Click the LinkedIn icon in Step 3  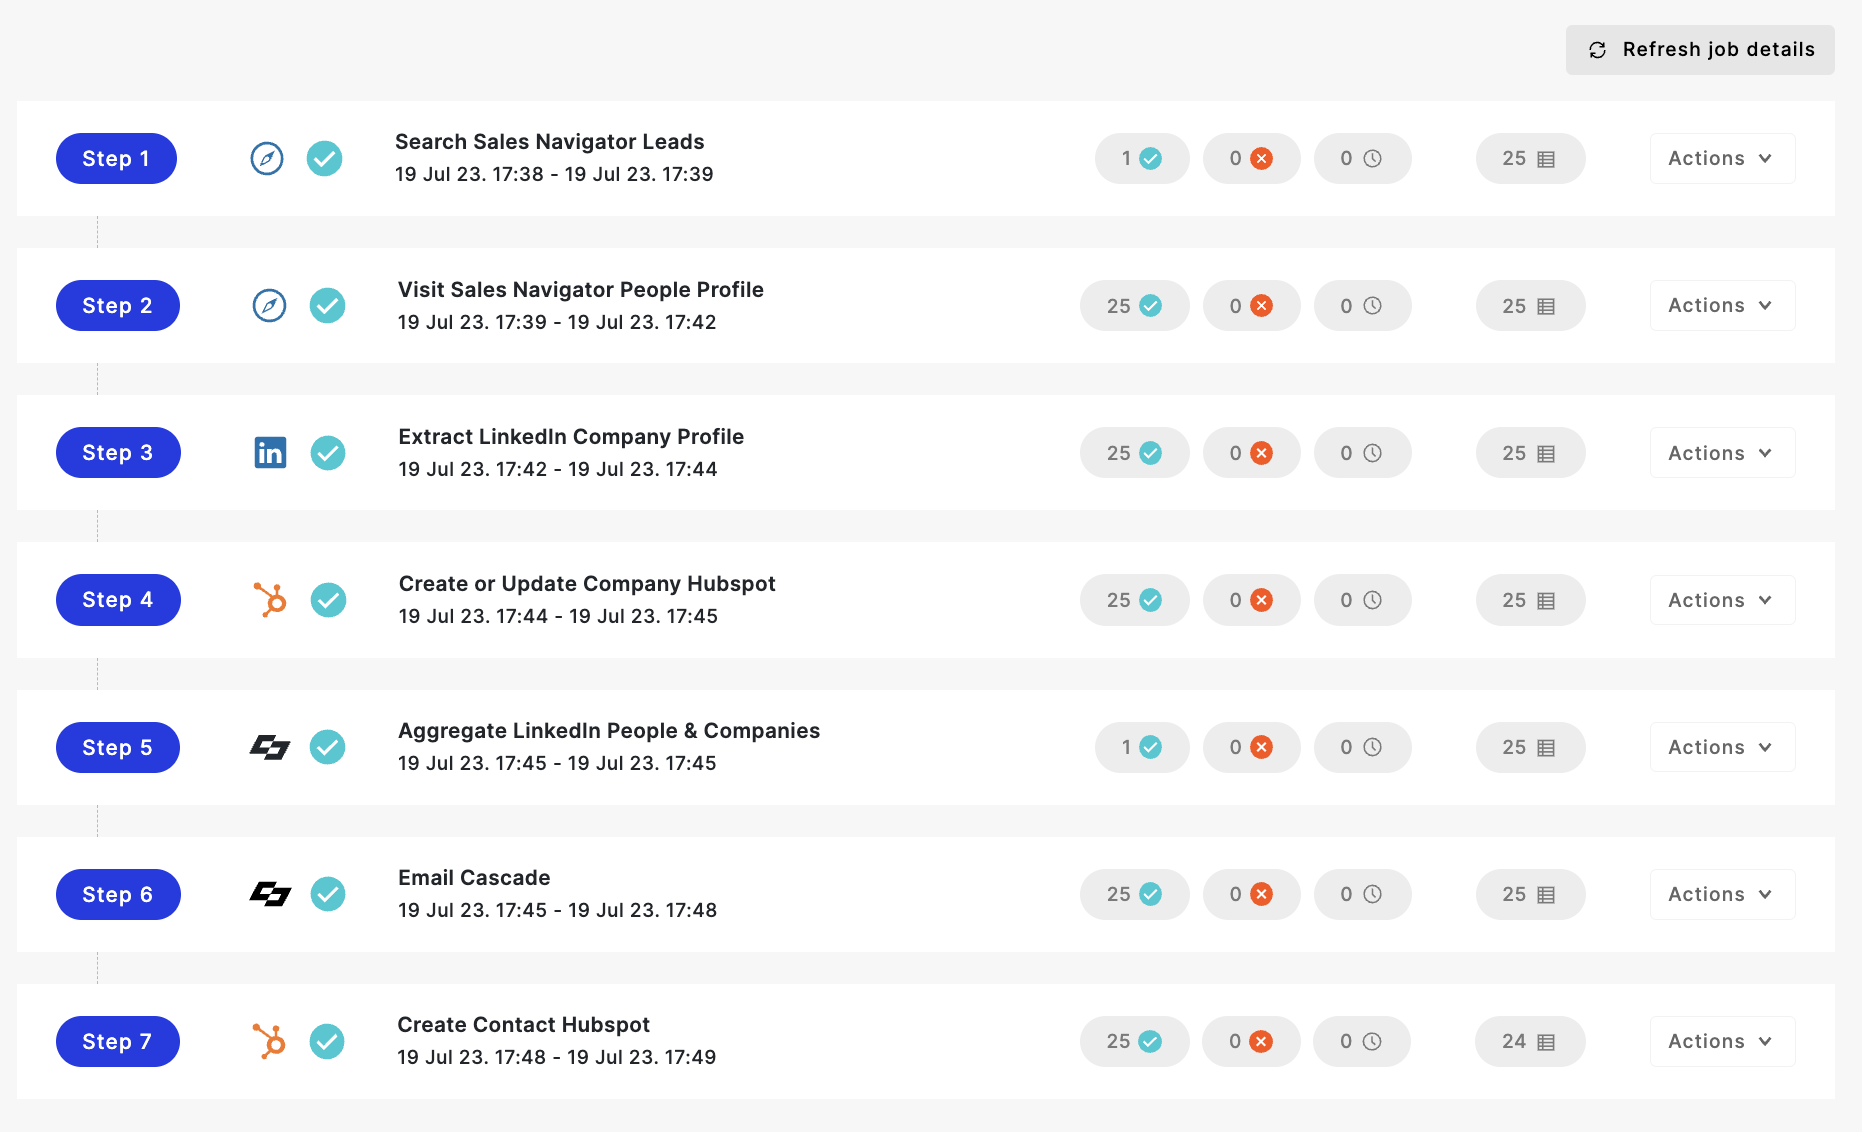pos(270,453)
